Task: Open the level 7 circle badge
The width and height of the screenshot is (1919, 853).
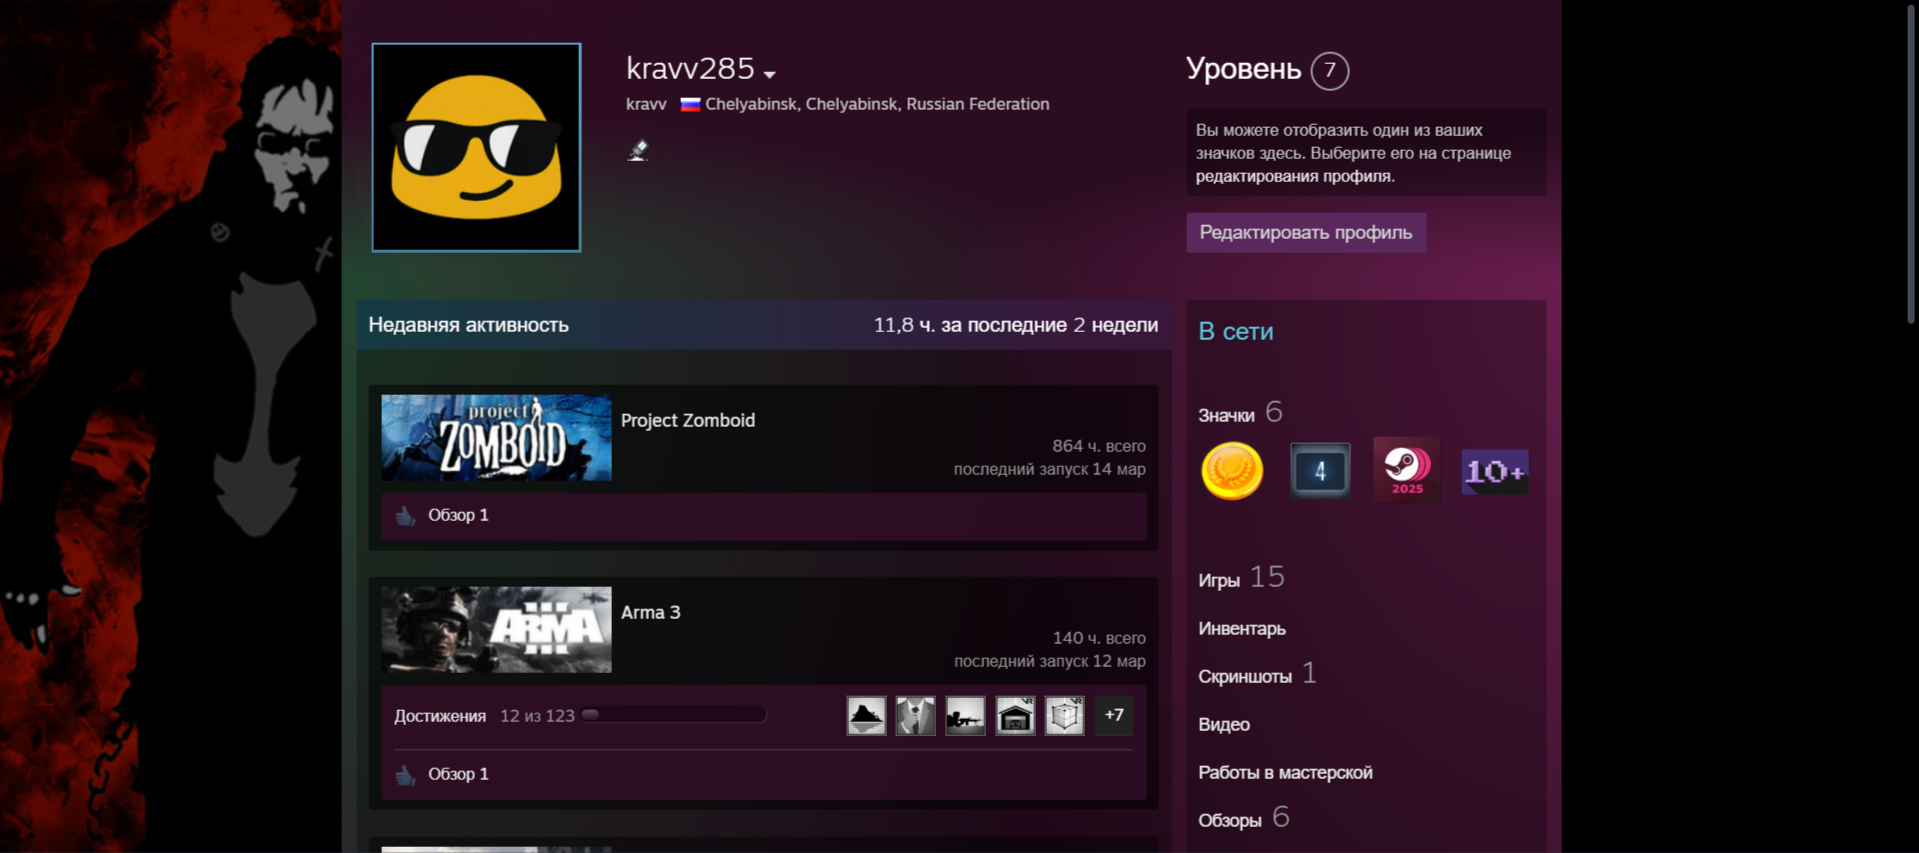Action: tap(1329, 70)
